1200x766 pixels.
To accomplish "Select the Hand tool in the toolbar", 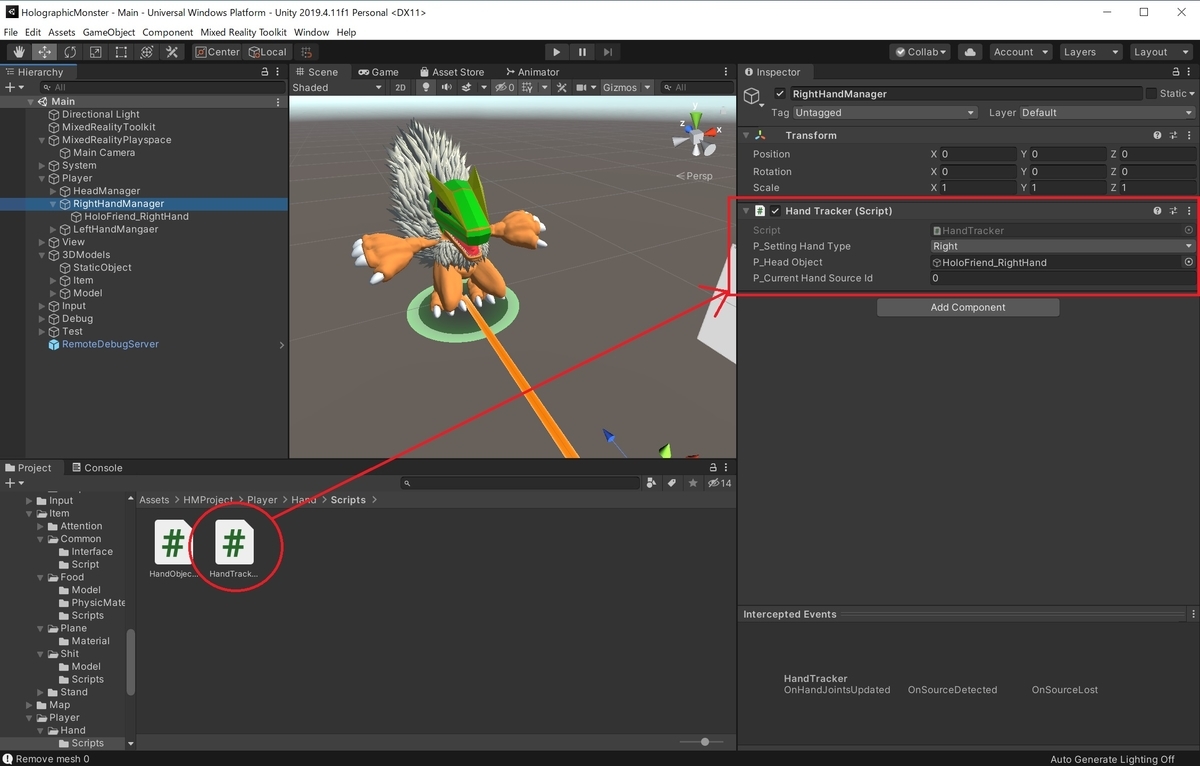I will [19, 52].
